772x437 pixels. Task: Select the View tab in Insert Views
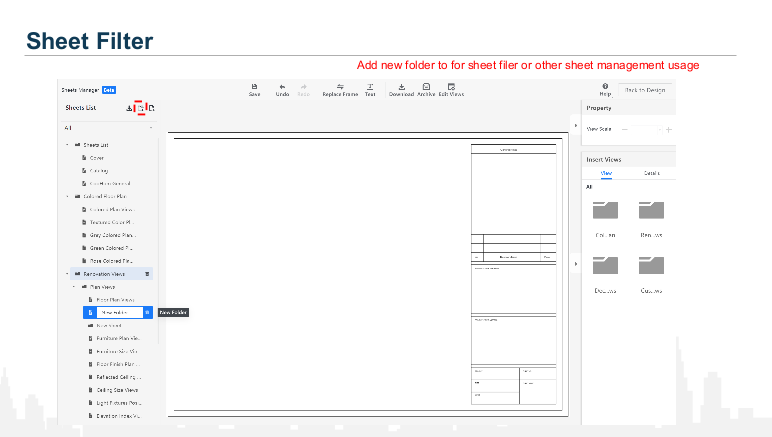pyautogui.click(x=606, y=173)
